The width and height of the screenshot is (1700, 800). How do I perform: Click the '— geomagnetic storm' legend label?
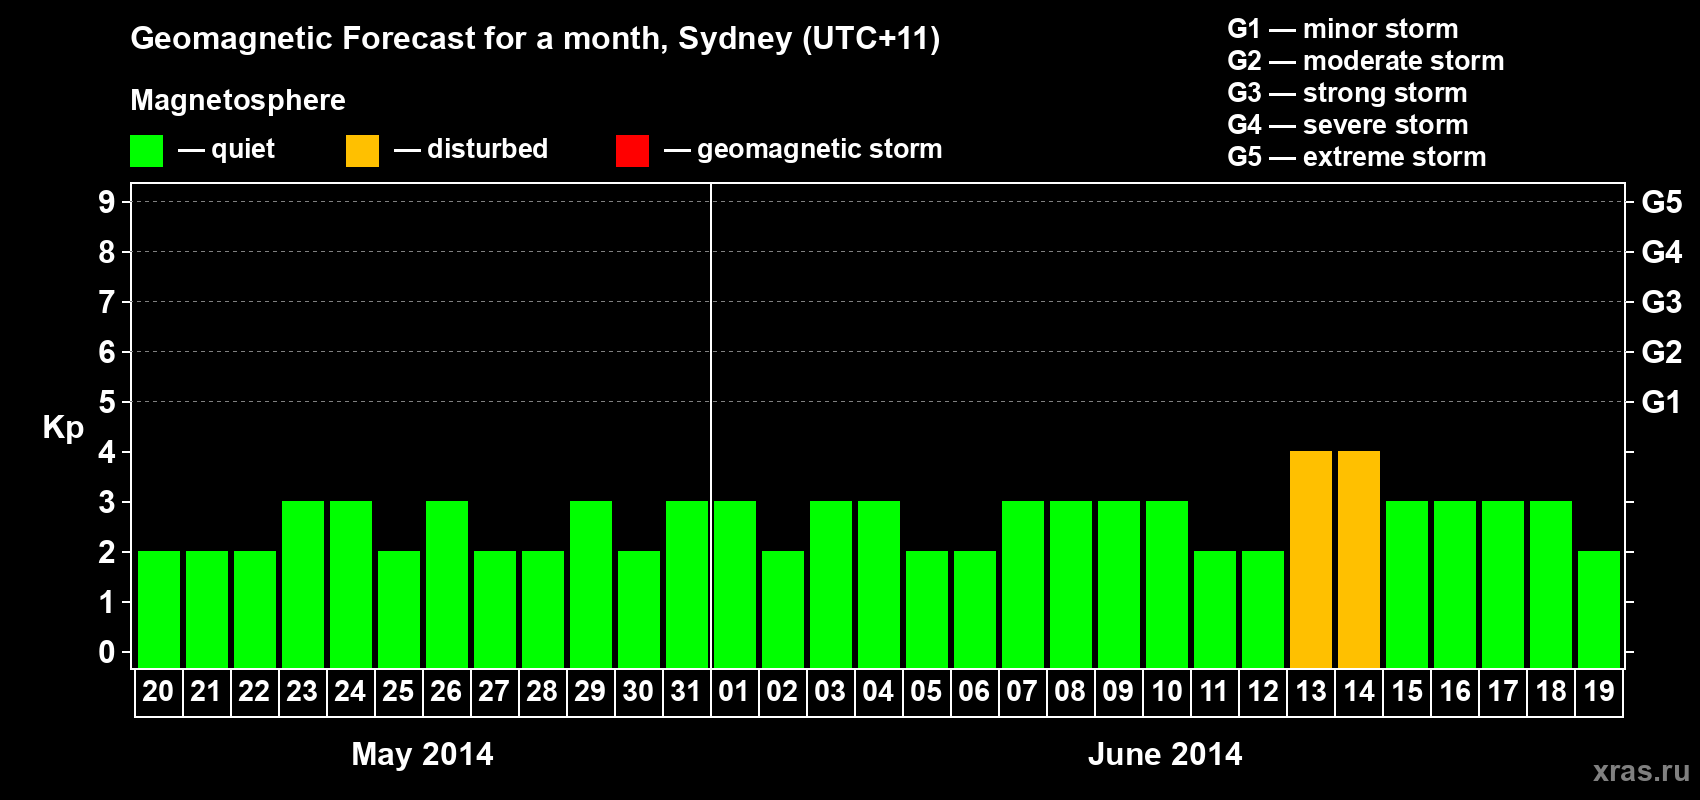click(803, 149)
